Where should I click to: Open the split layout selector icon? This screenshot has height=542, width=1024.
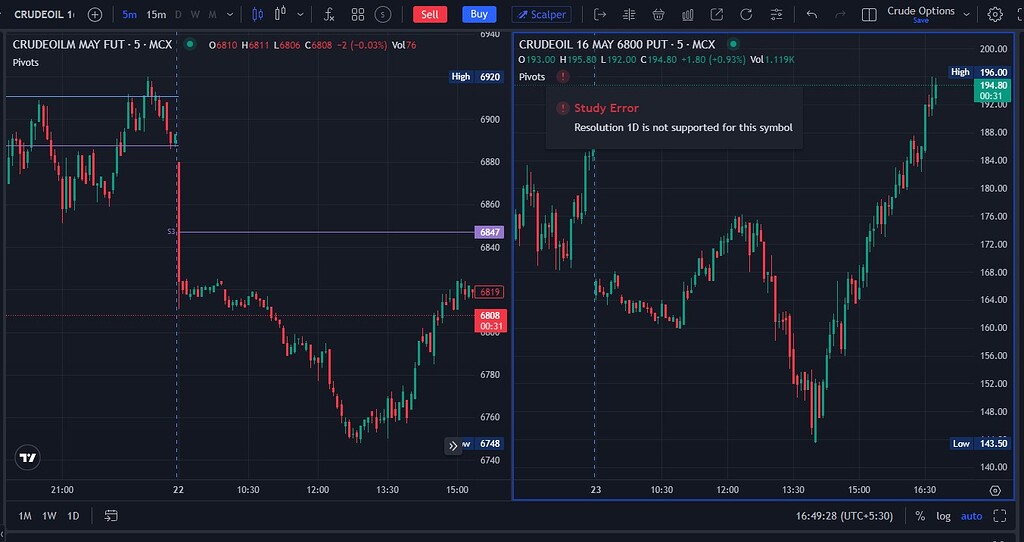click(x=869, y=14)
